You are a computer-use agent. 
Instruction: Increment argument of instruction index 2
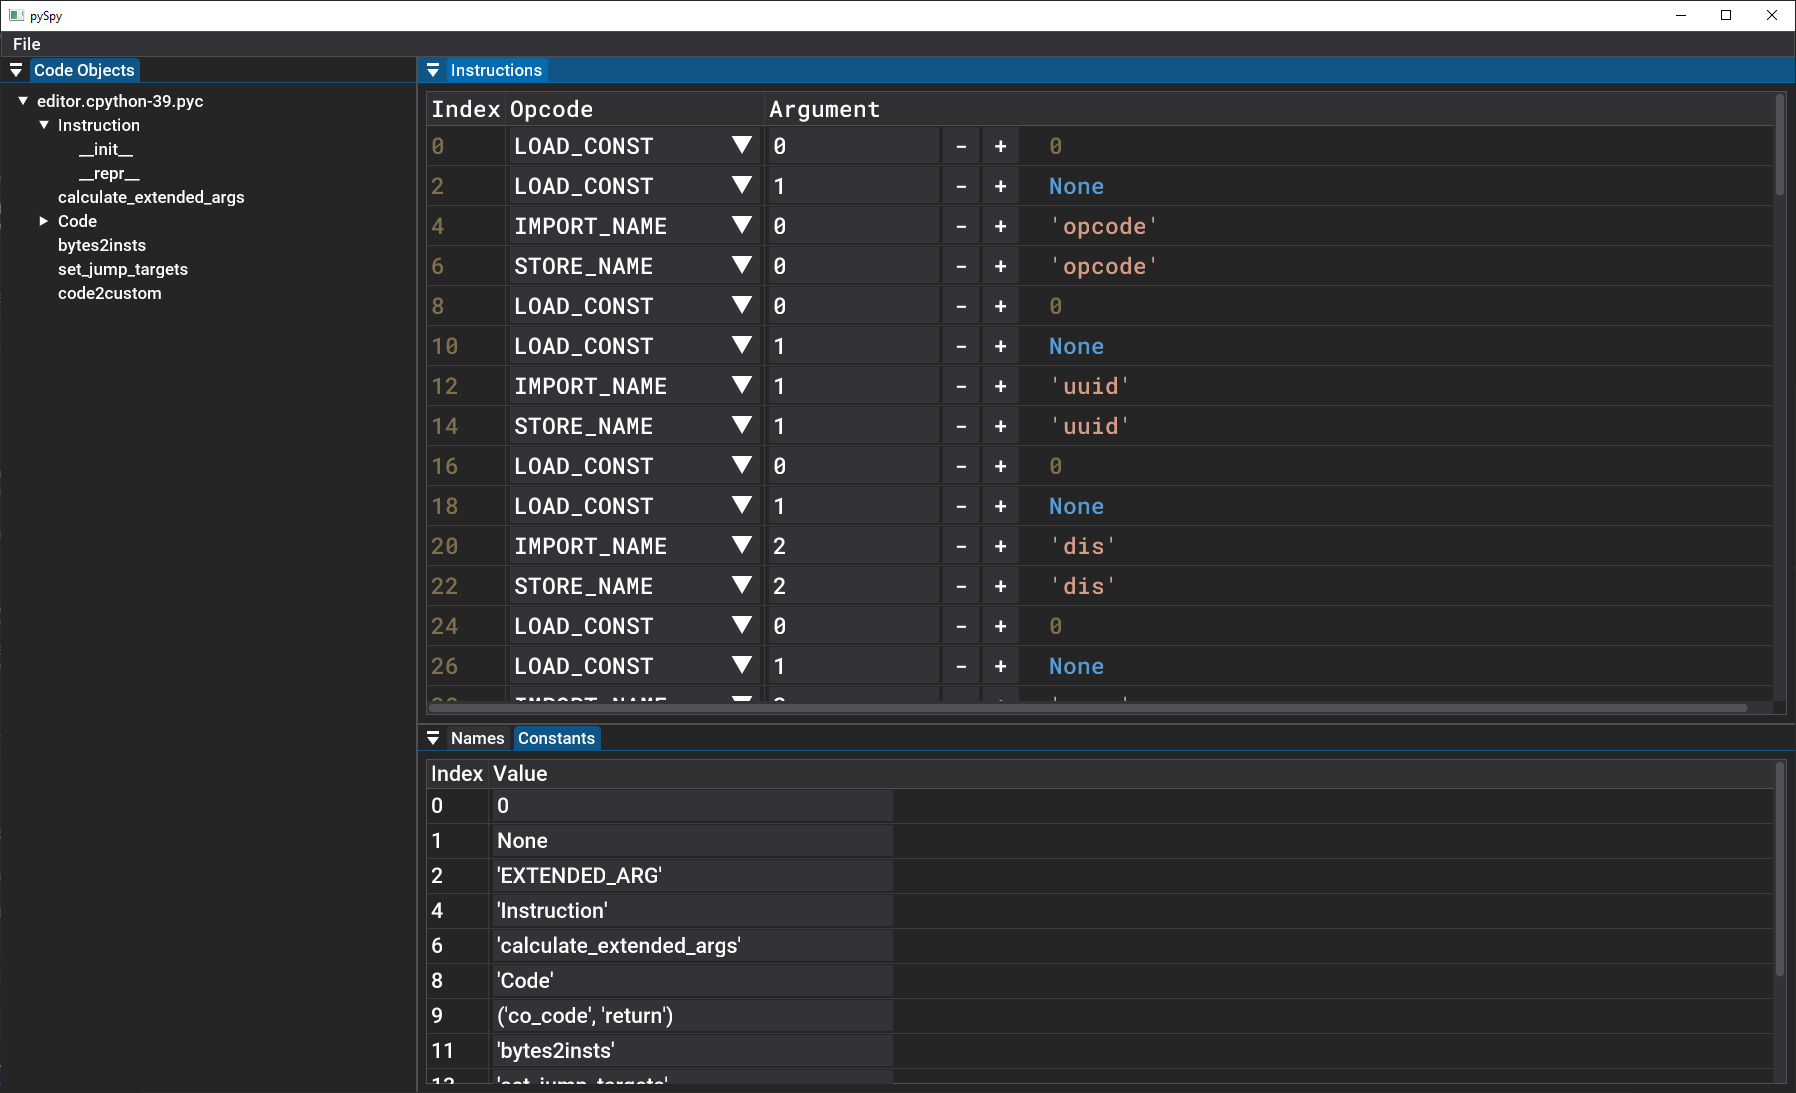(1000, 186)
